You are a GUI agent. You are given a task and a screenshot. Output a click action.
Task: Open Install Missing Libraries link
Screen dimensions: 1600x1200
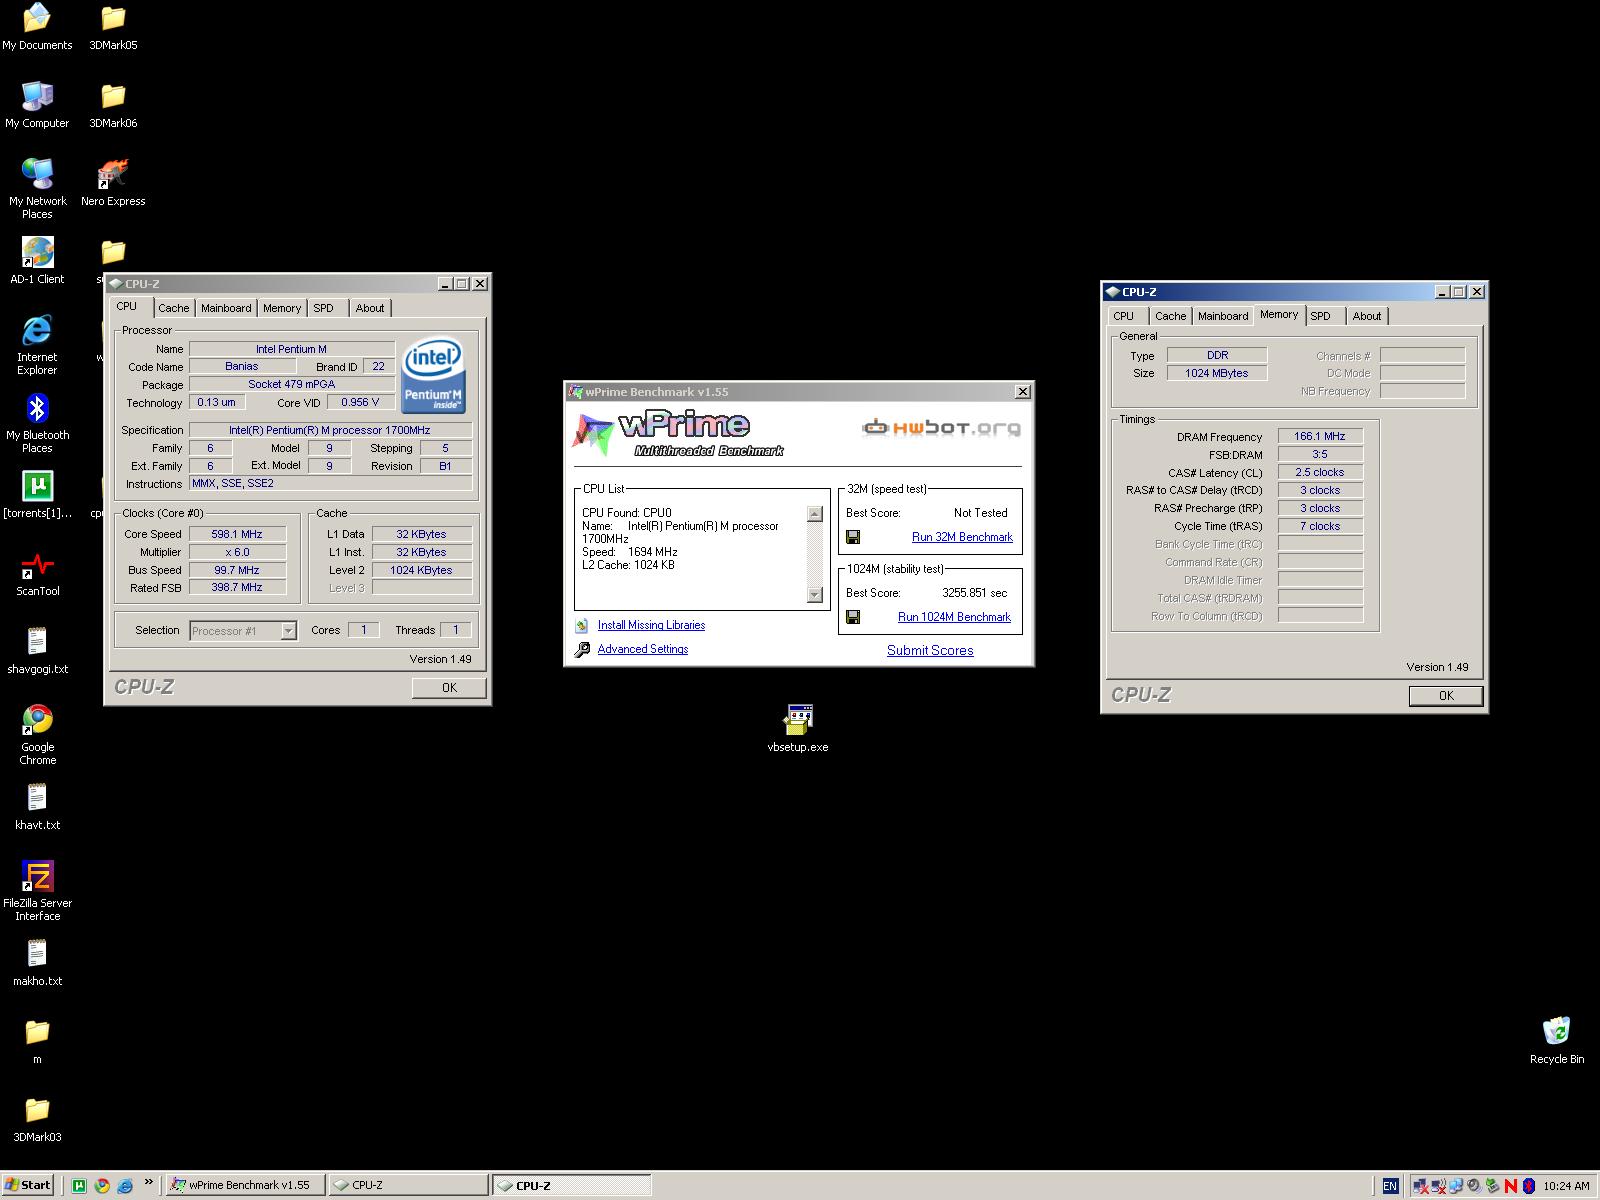click(x=651, y=625)
